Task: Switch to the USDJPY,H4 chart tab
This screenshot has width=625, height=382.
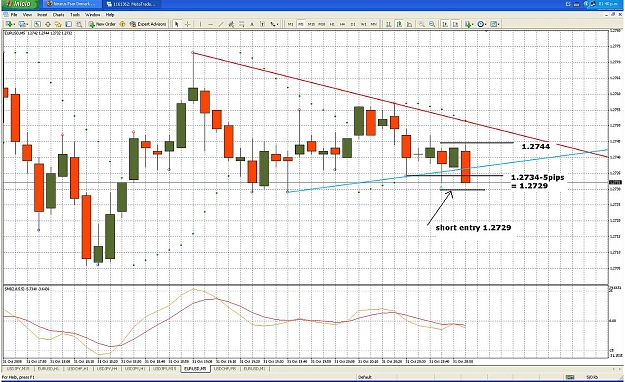Action: pos(107,369)
